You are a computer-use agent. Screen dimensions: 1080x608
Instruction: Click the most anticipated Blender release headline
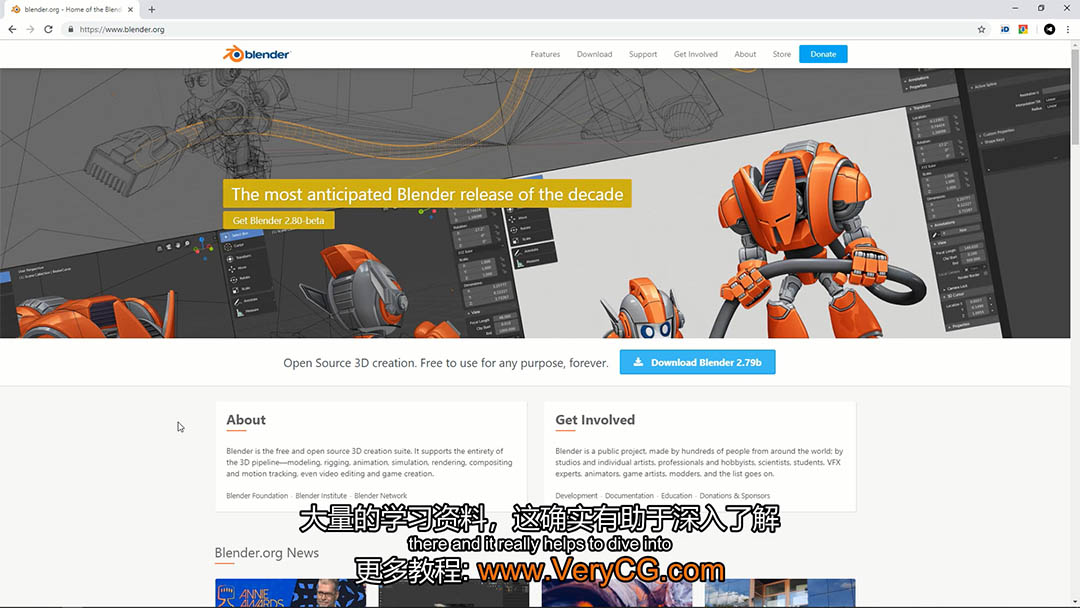427,194
